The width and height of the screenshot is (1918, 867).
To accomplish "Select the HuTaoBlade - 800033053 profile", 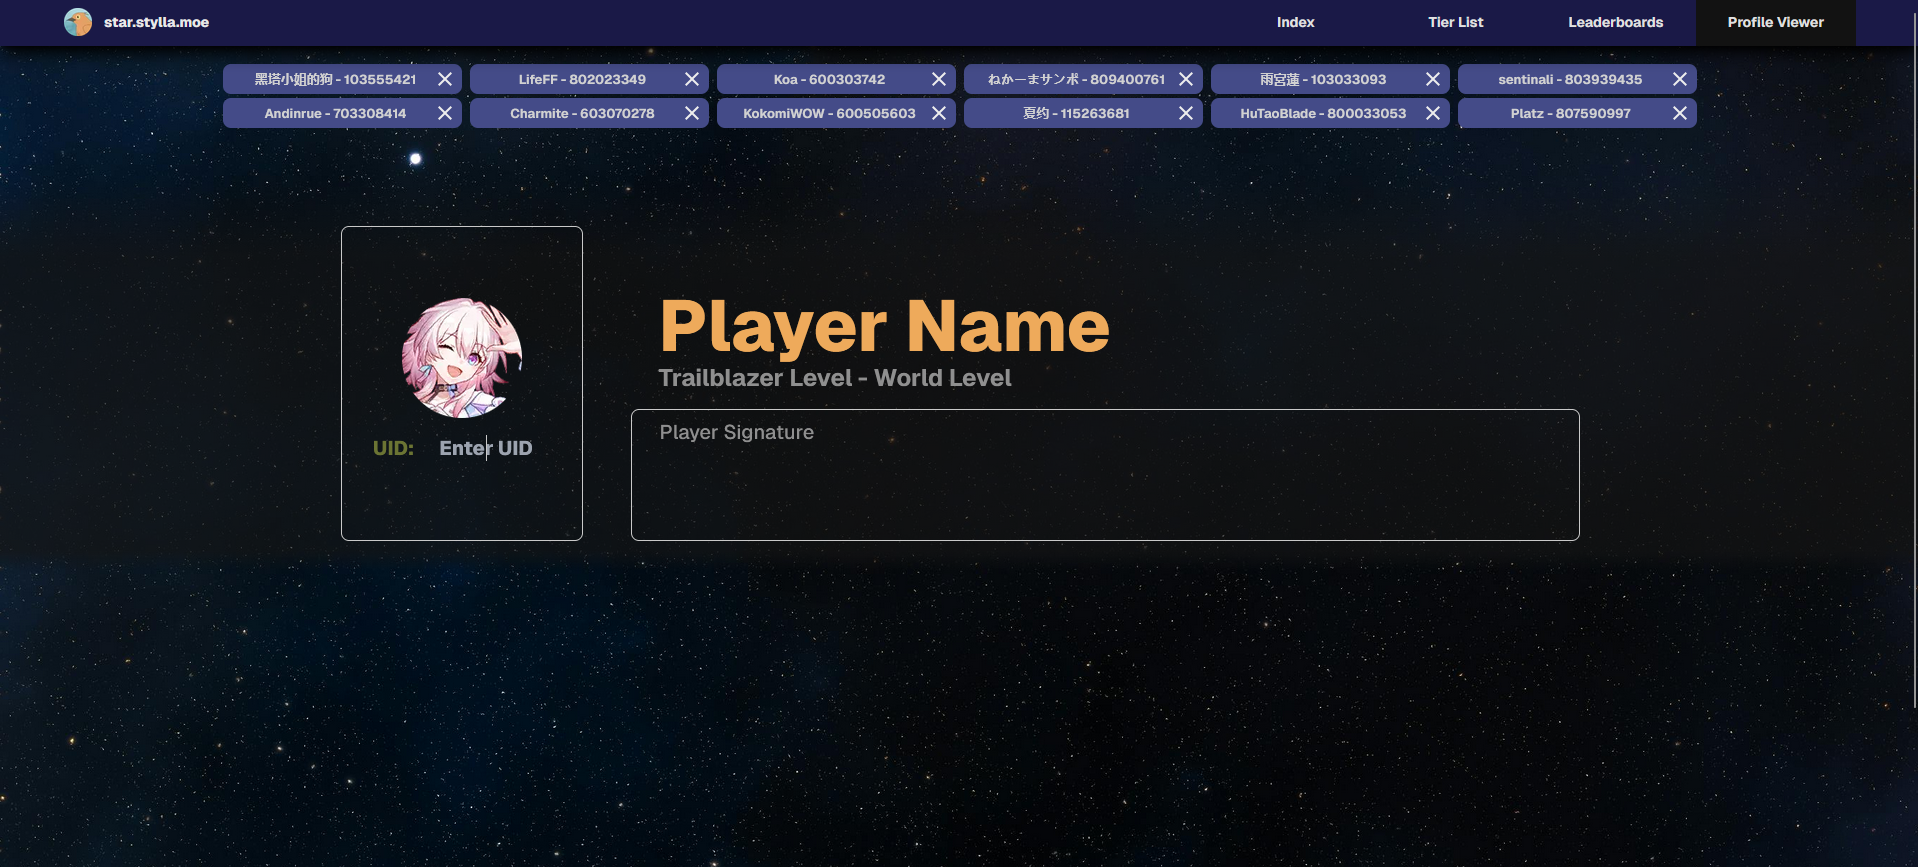I will click(1322, 113).
